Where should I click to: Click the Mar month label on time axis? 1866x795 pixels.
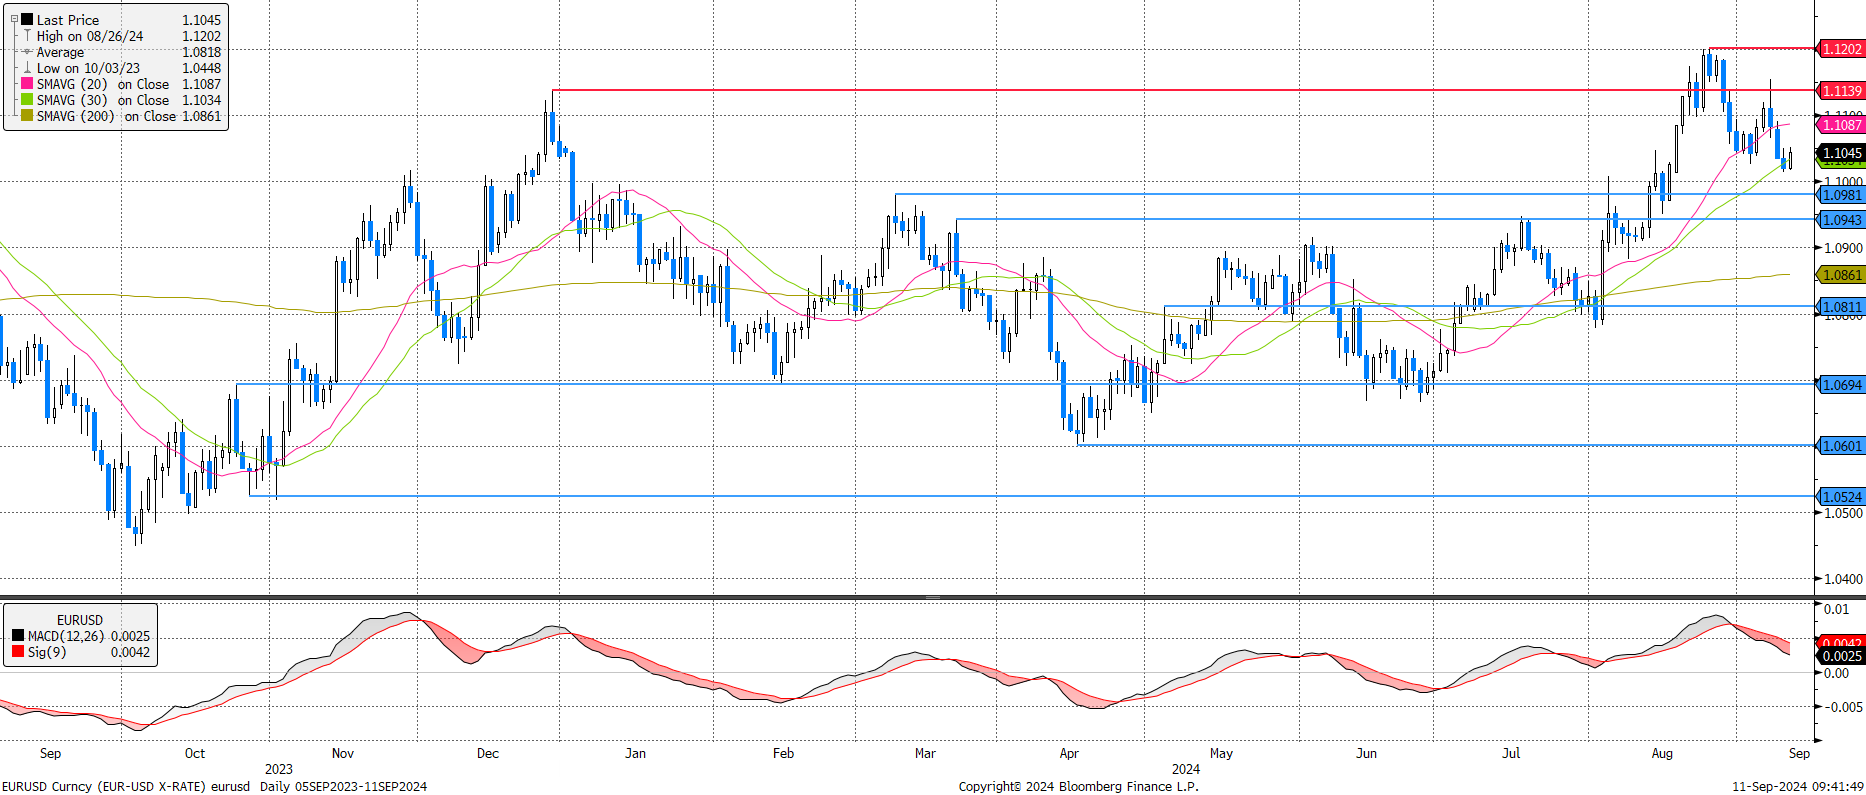click(x=925, y=753)
